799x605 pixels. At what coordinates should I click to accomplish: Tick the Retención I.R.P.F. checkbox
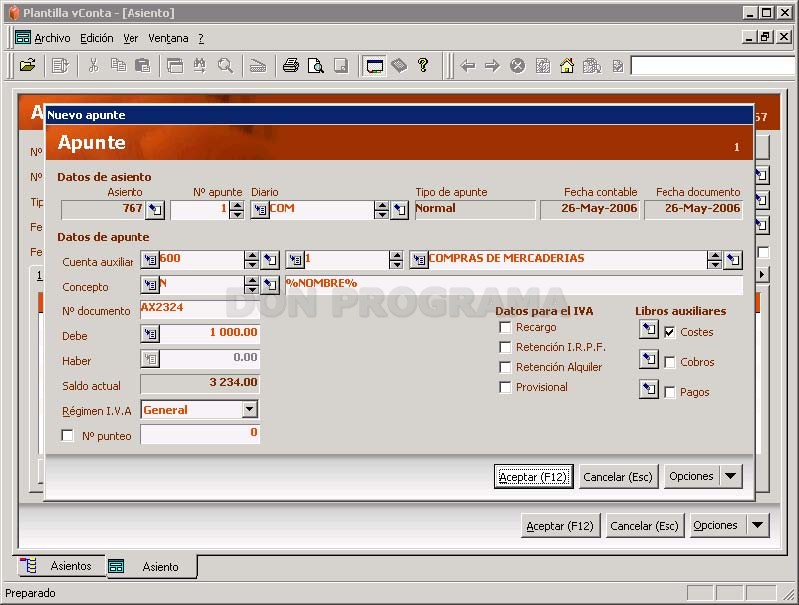[505, 347]
